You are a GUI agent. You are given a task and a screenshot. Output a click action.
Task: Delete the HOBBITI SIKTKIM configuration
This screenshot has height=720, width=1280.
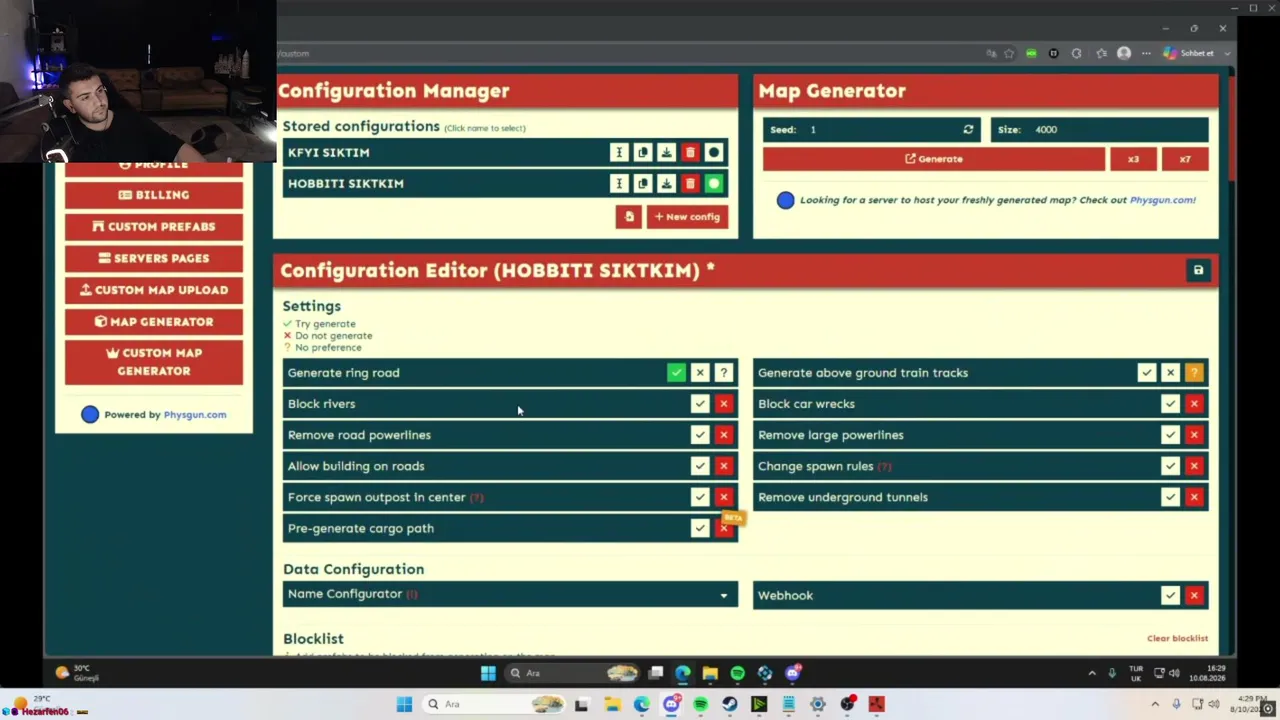pos(690,184)
